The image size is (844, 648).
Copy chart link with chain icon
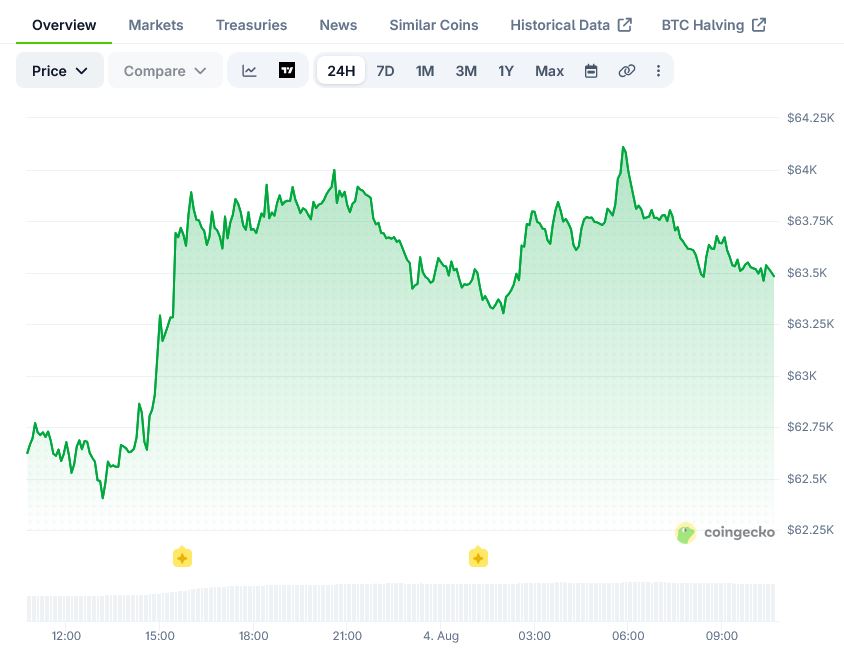[627, 71]
